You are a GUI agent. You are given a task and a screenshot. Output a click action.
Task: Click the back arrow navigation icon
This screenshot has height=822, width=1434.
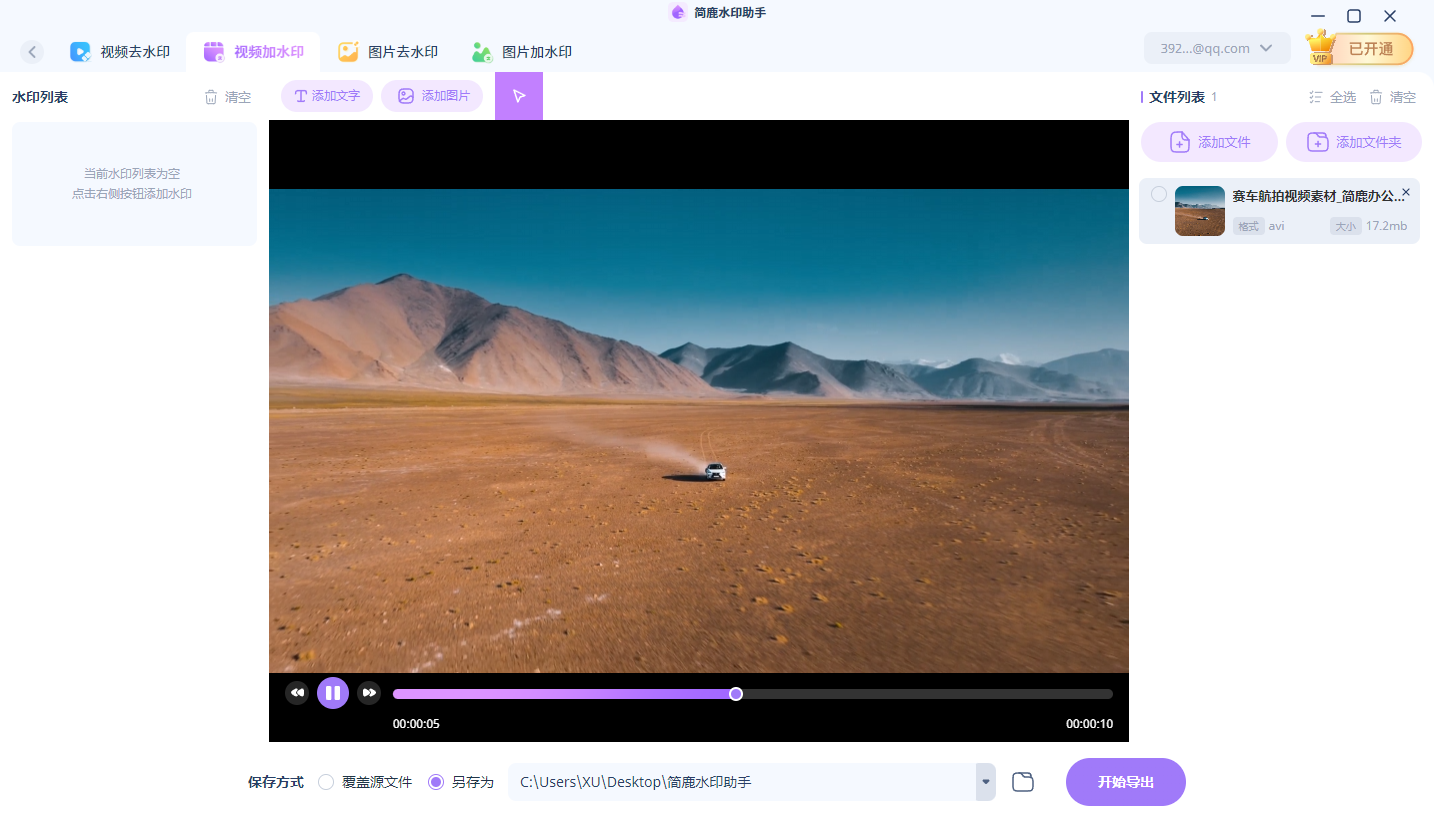pos(32,52)
